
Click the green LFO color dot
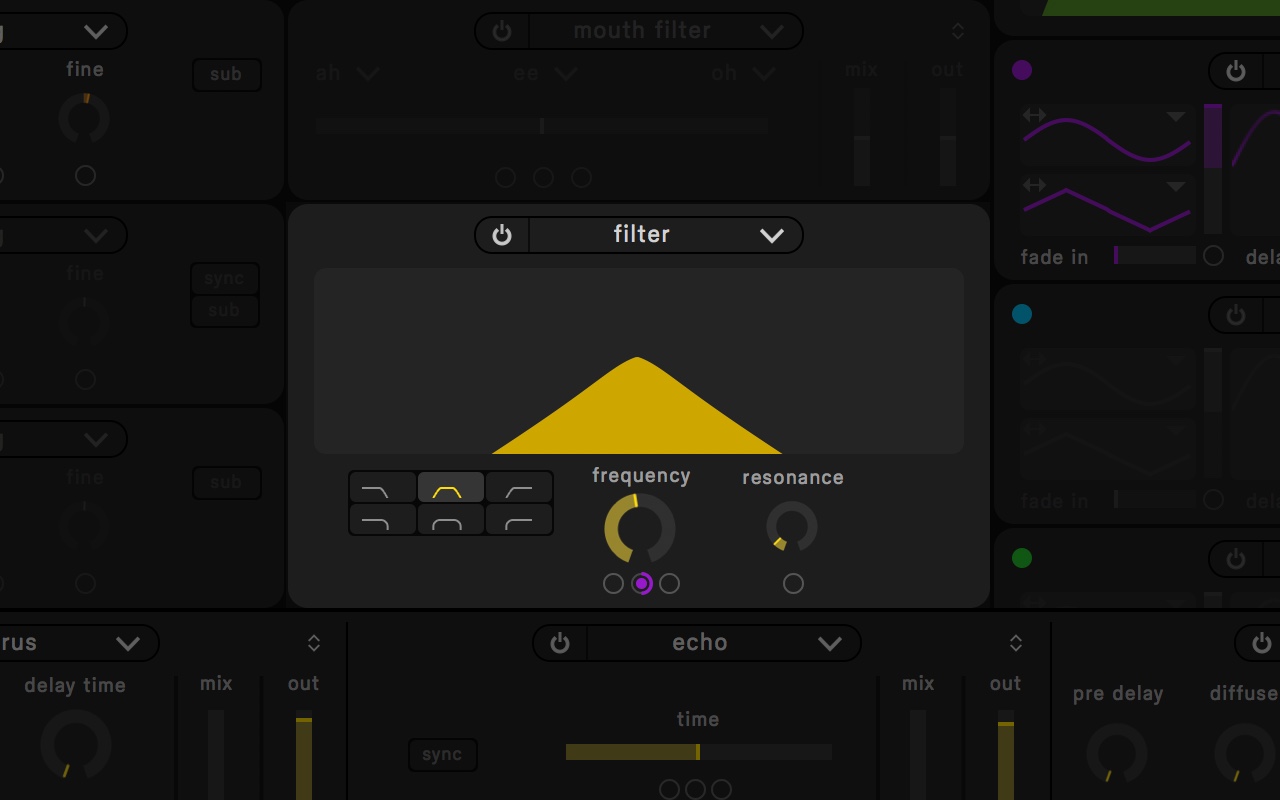[1022, 558]
